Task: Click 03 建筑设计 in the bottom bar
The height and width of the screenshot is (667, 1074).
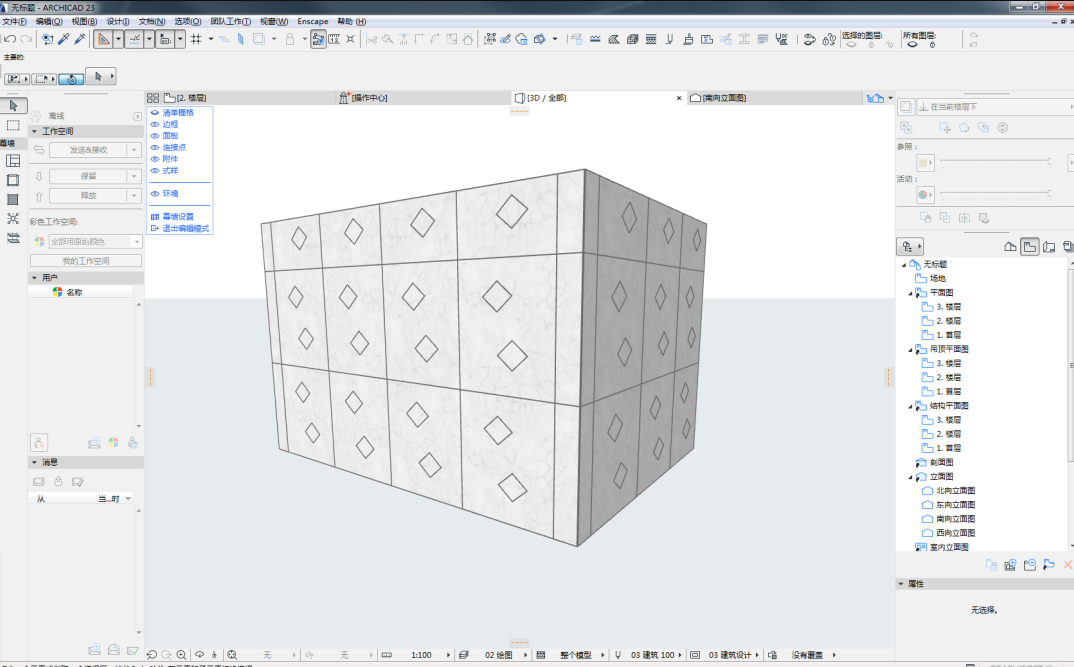Action: 730,655
